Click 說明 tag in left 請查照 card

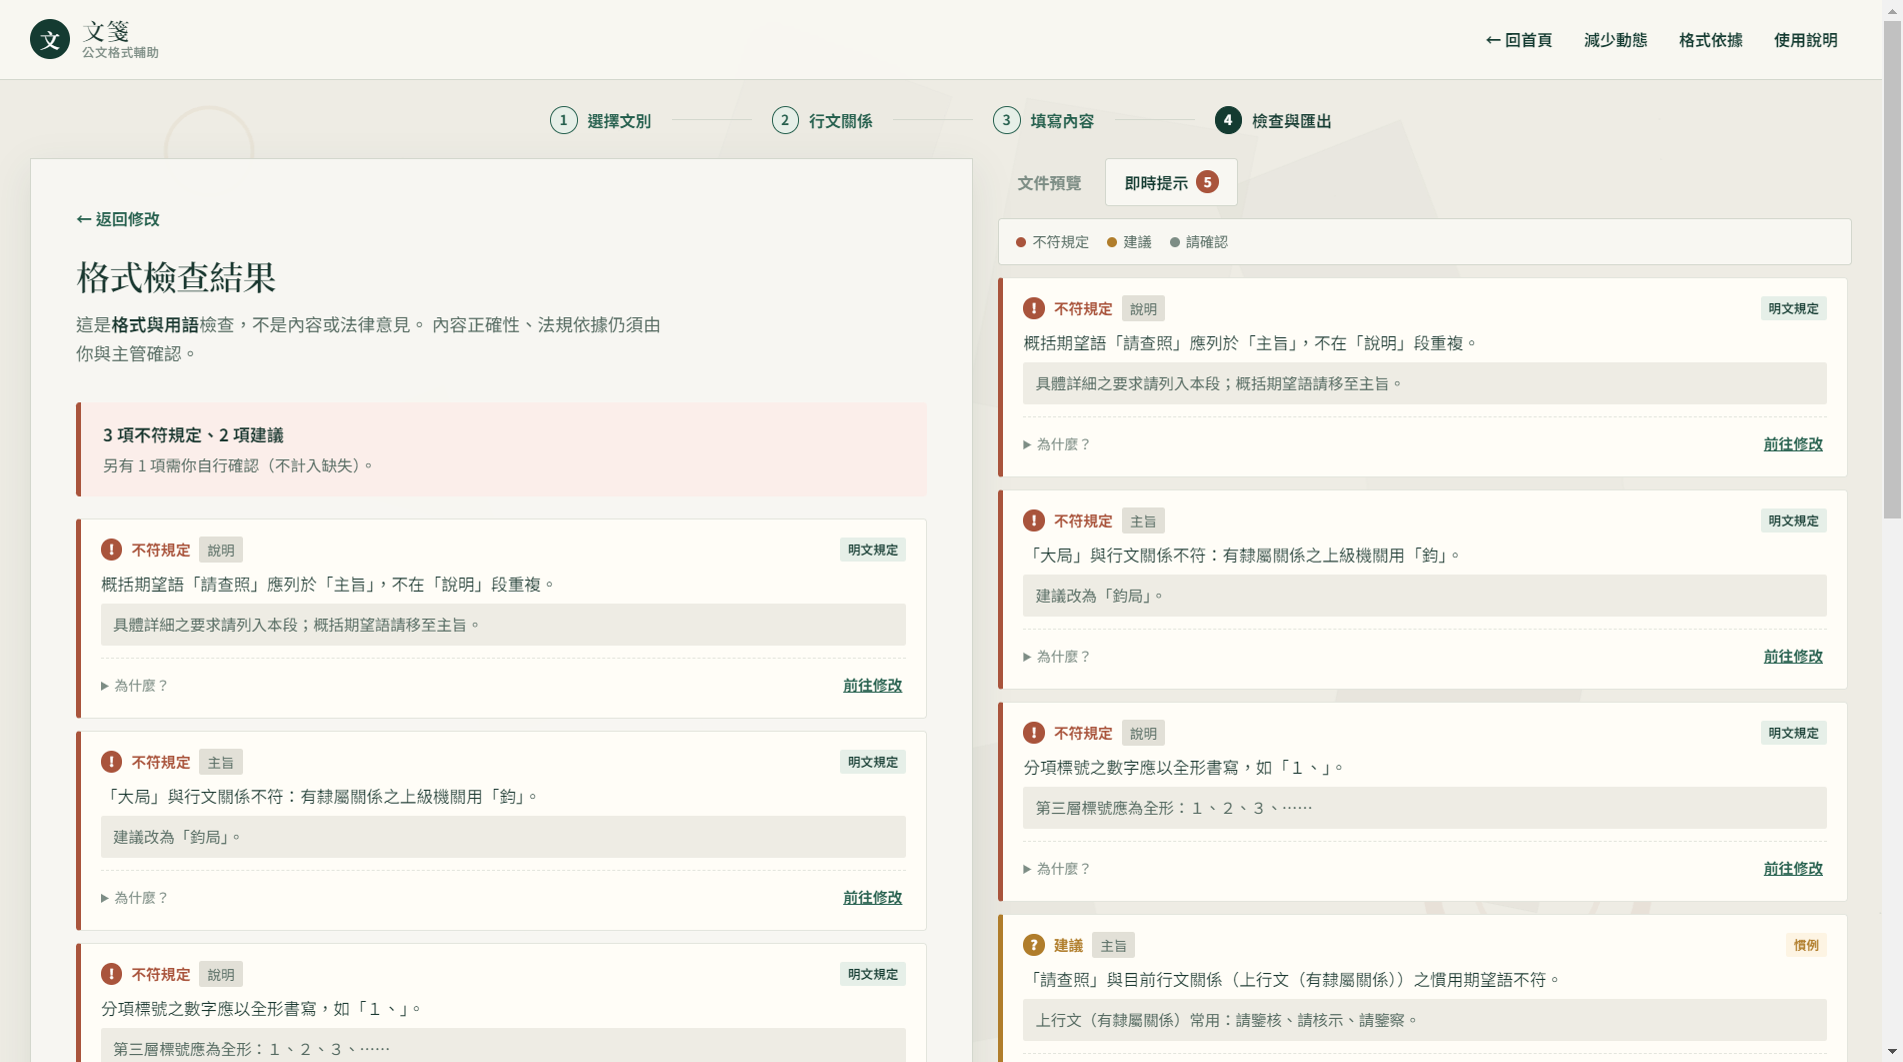tap(221, 550)
